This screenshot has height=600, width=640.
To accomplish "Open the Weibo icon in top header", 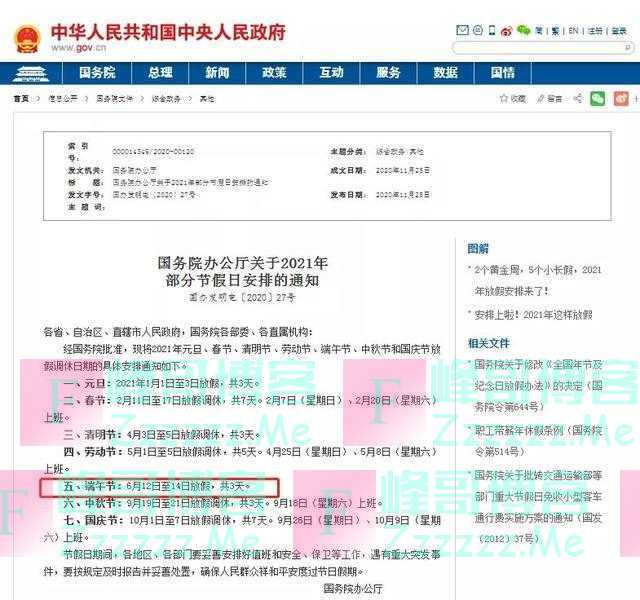I will click(x=505, y=31).
